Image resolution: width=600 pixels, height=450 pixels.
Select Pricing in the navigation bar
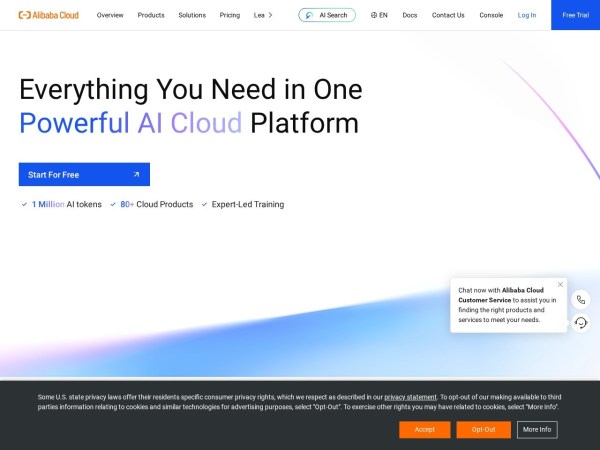point(230,15)
